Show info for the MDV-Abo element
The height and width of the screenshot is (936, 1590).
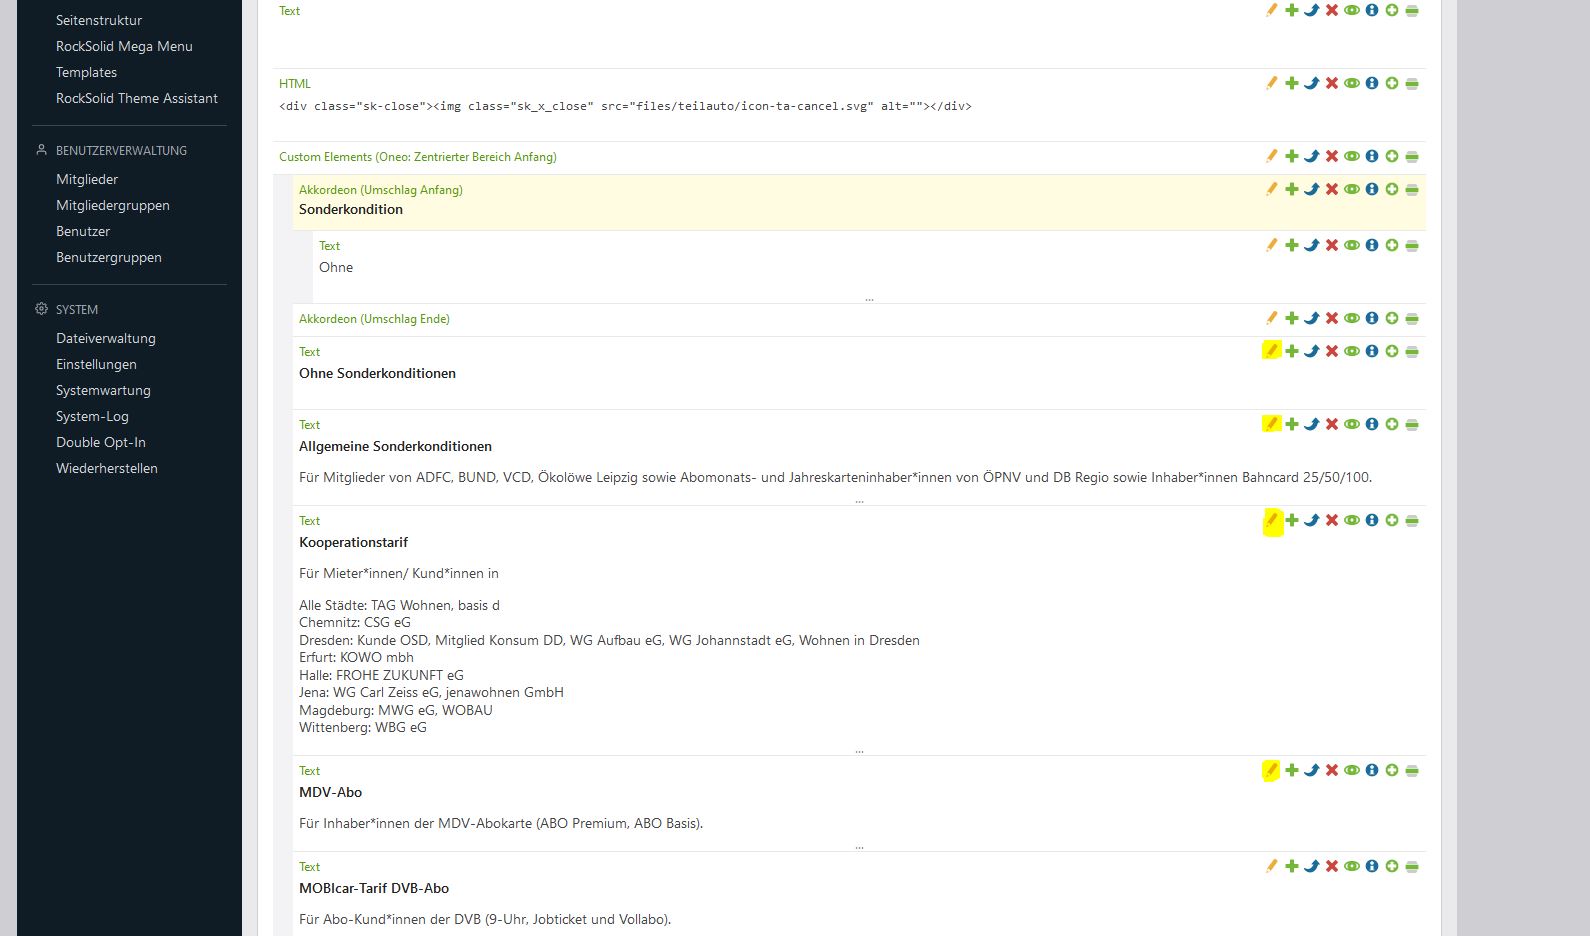tap(1371, 771)
